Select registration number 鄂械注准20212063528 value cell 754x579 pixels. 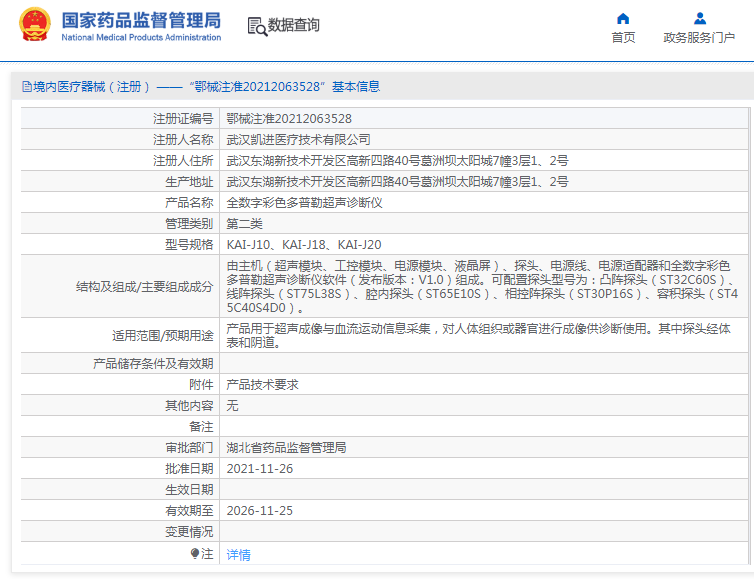[x=289, y=118]
